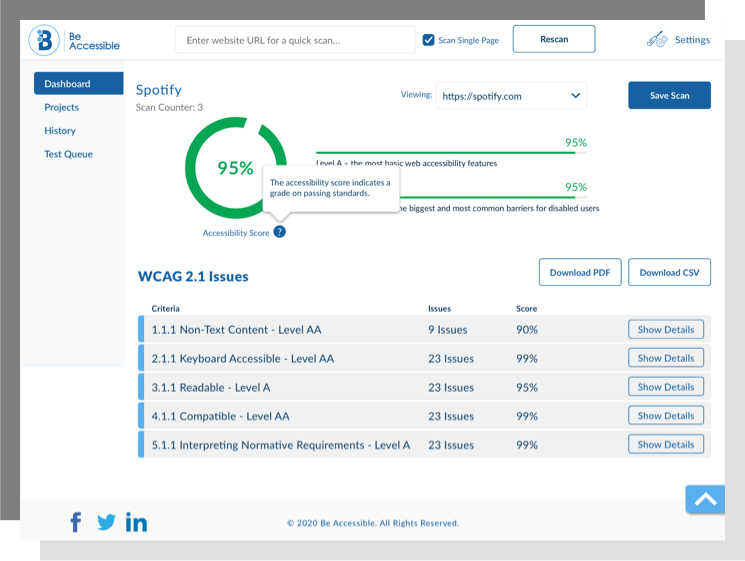Image resolution: width=745 pixels, height=561 pixels.
Task: Click the 4.1.1 Compatible - Level AA text
Action: [x=220, y=416]
